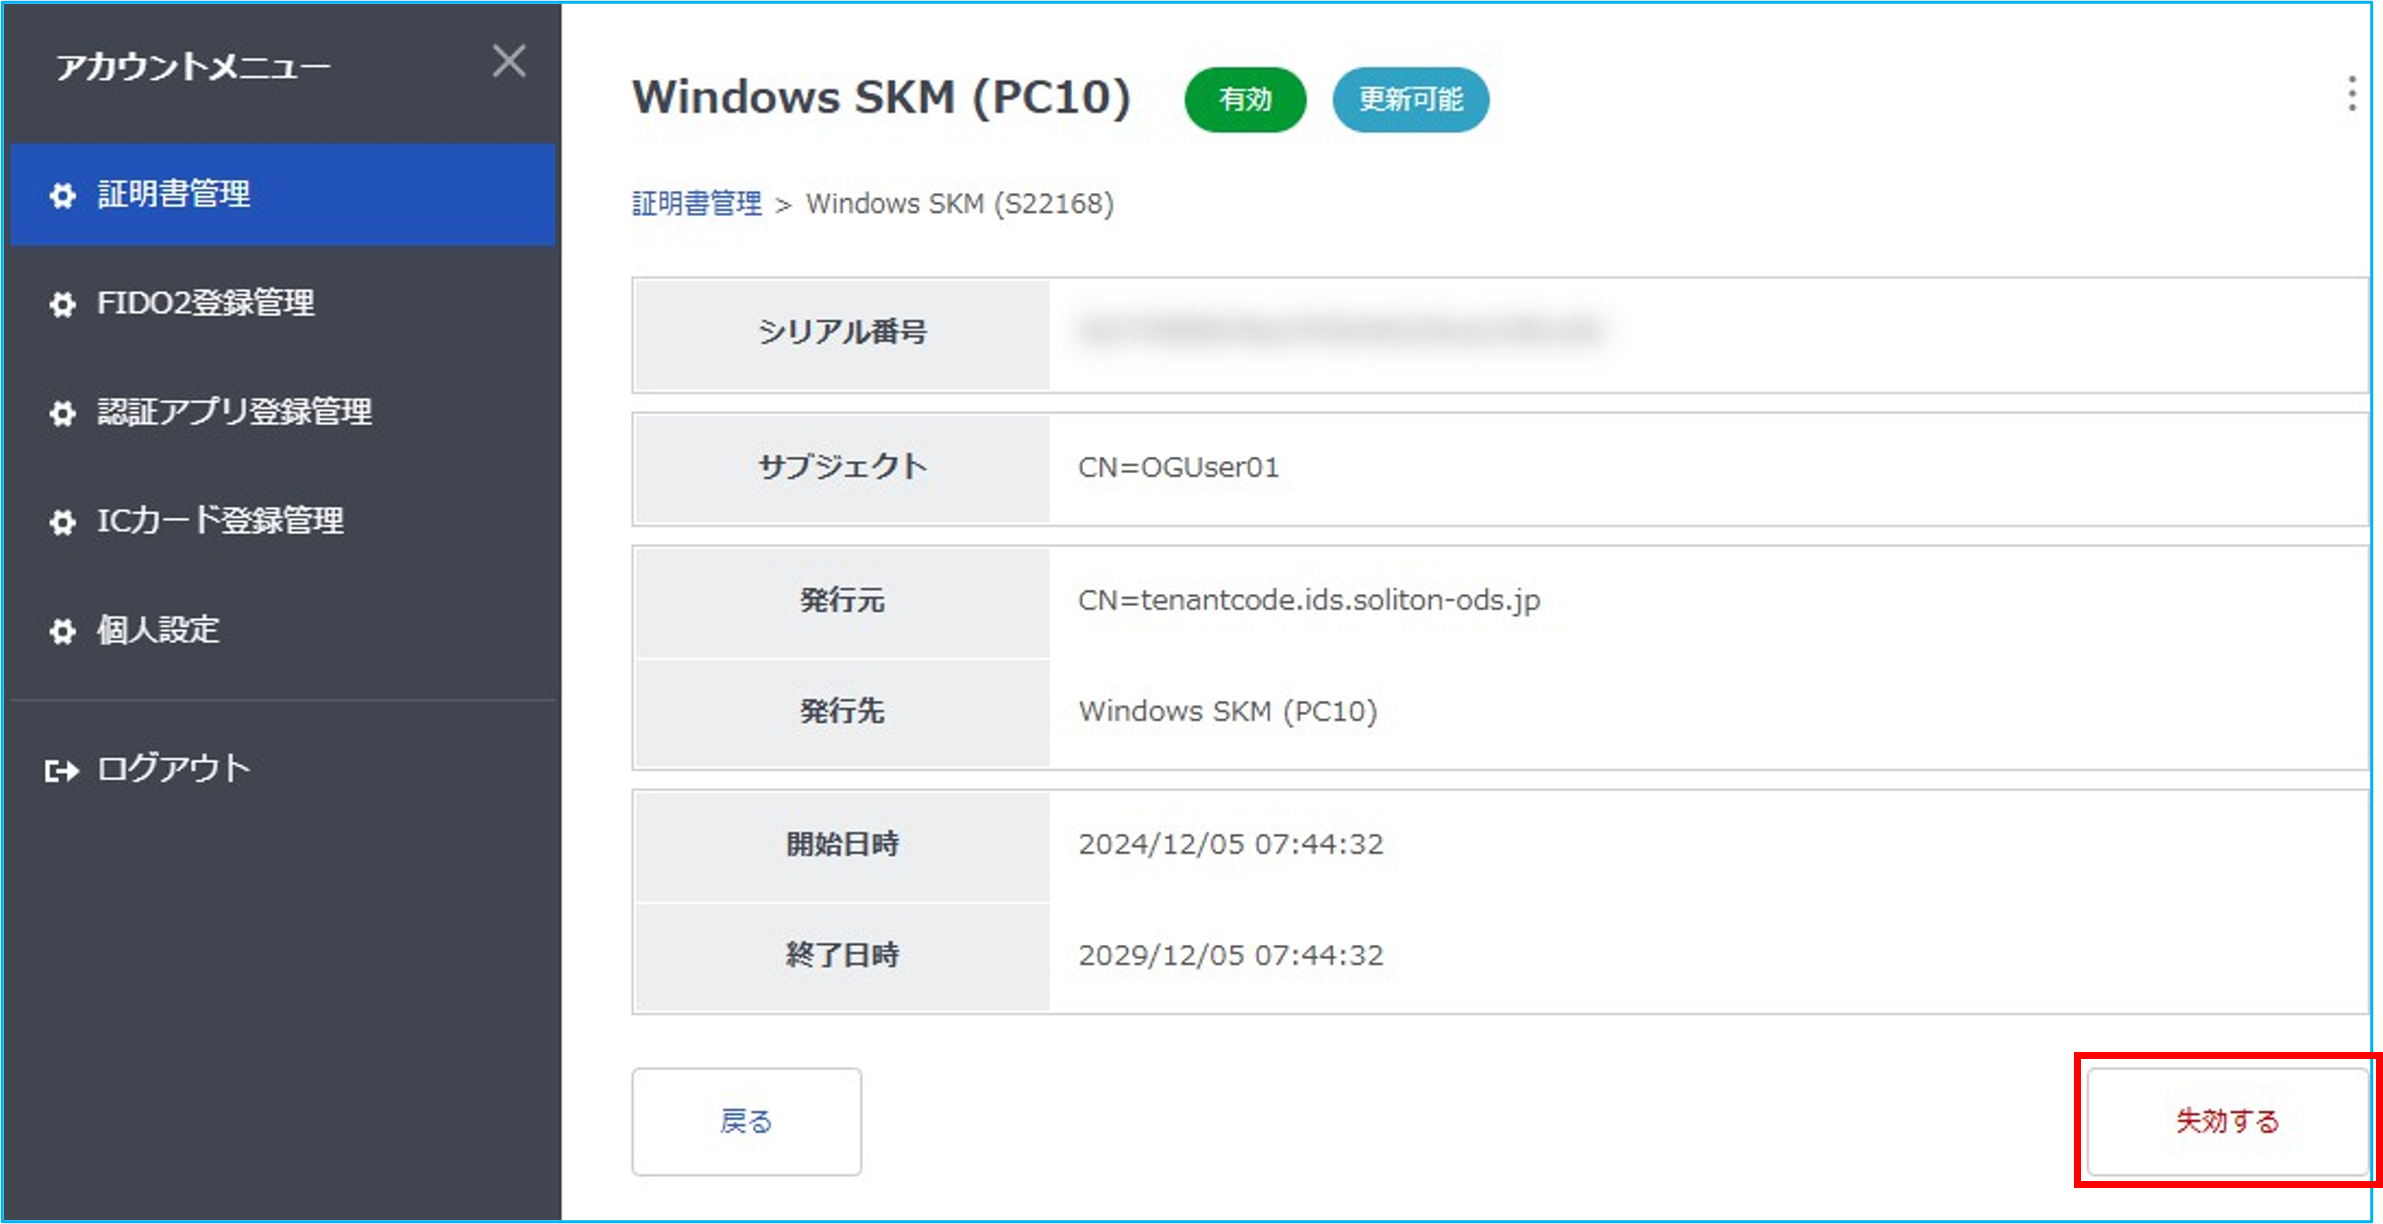This screenshot has height=1224, width=2383.
Task: Click the 開始日時 label cell
Action: coord(843,845)
